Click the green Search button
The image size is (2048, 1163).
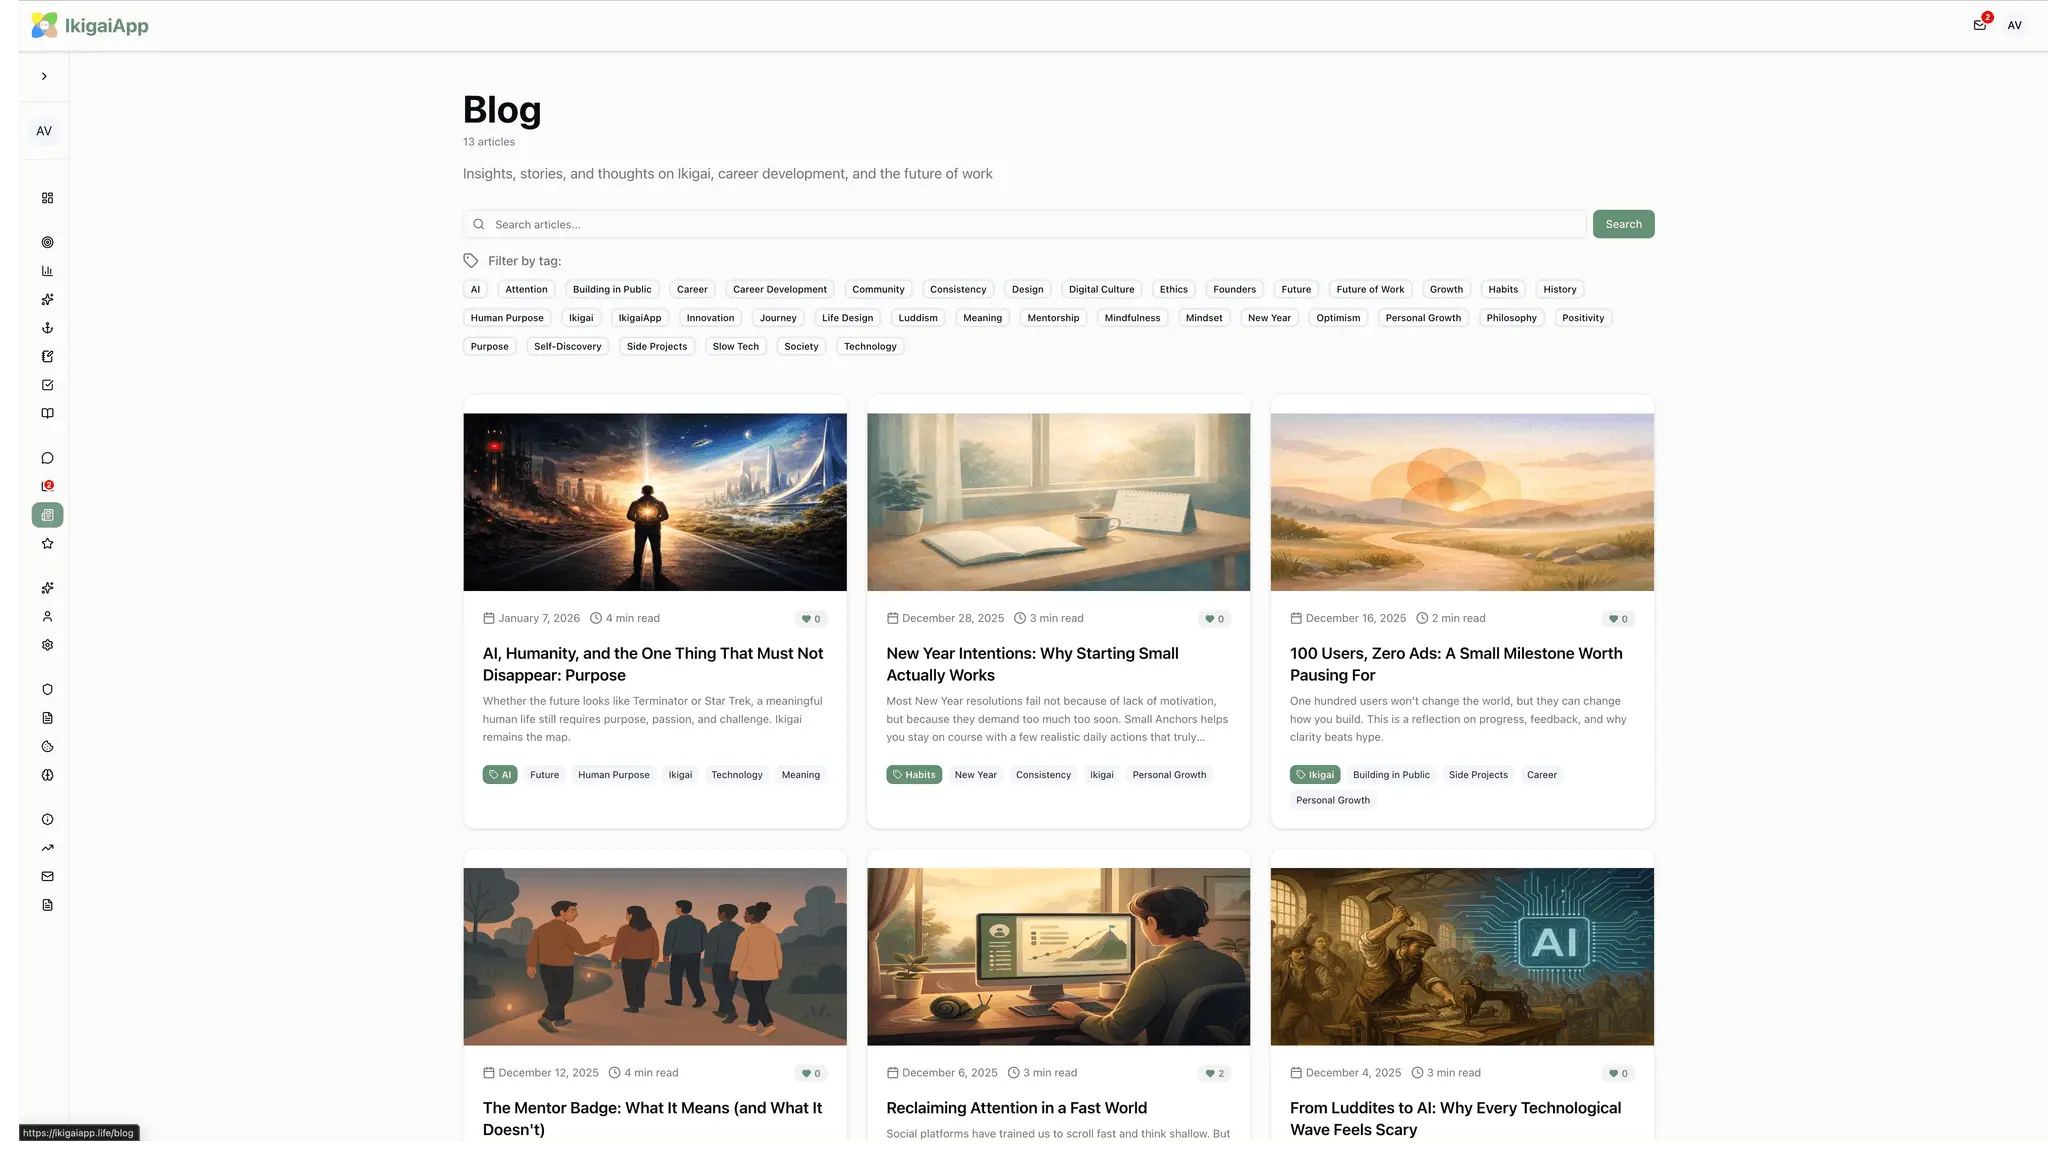coord(1623,224)
